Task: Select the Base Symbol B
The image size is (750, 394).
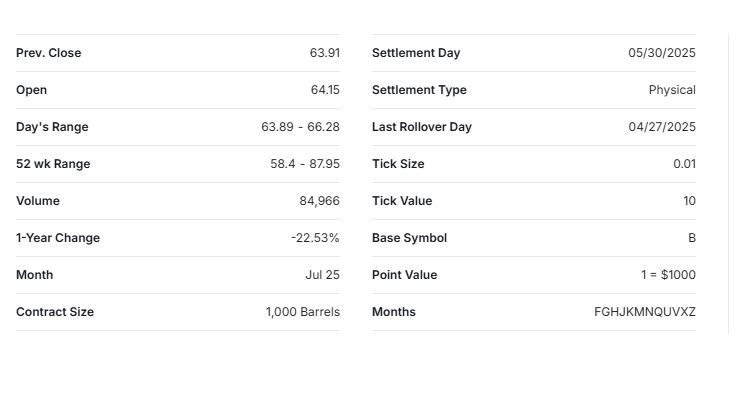Action: coord(692,238)
